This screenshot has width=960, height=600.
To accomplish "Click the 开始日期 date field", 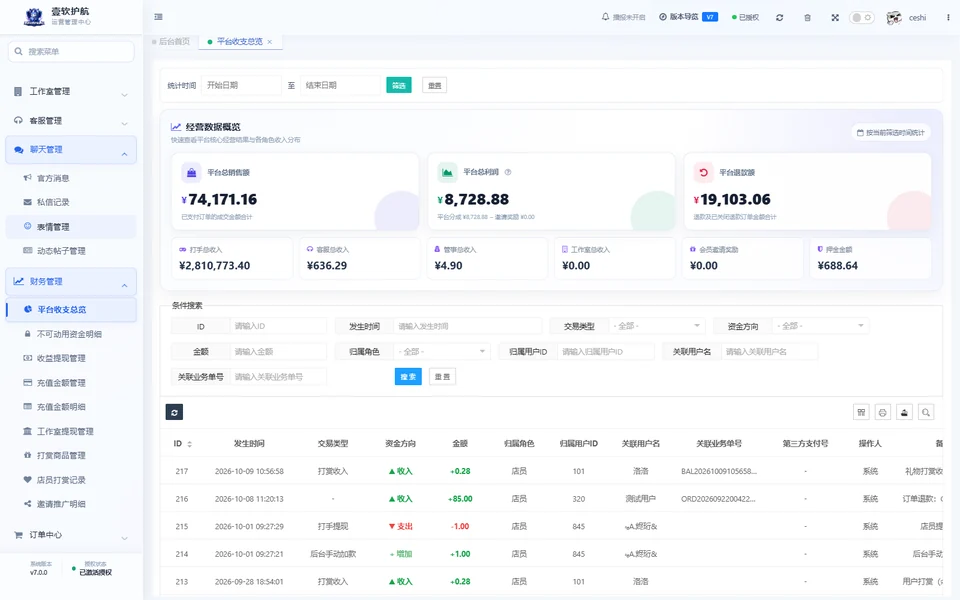I will pyautogui.click(x=241, y=85).
